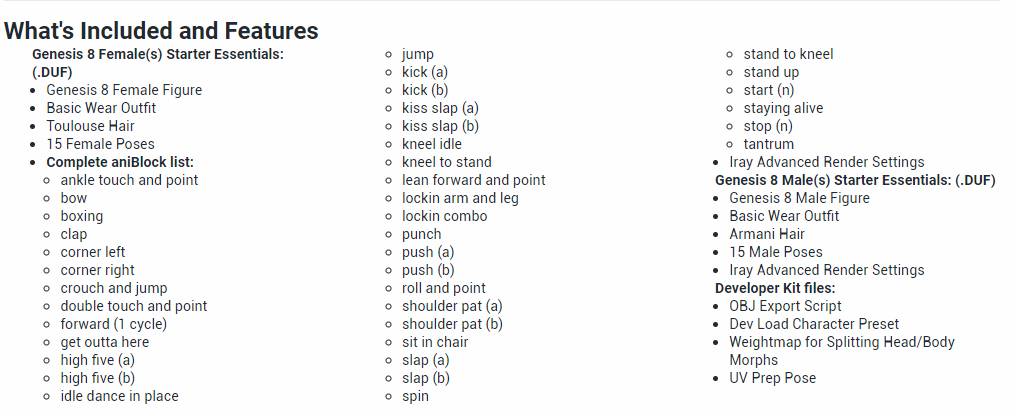The height and width of the screenshot is (417, 1010).
Task: Select 'kneel to stand' entry
Action: (446, 162)
